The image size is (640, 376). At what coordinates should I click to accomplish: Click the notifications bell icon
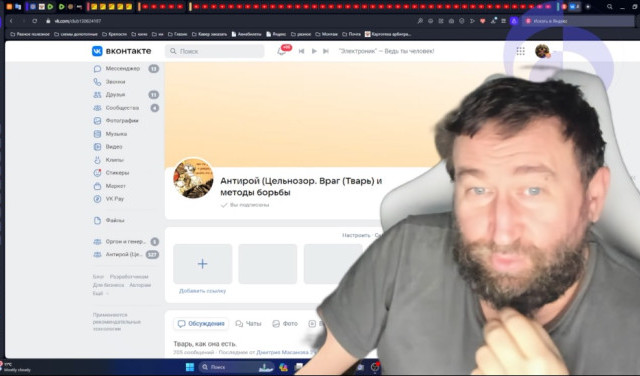(x=282, y=51)
